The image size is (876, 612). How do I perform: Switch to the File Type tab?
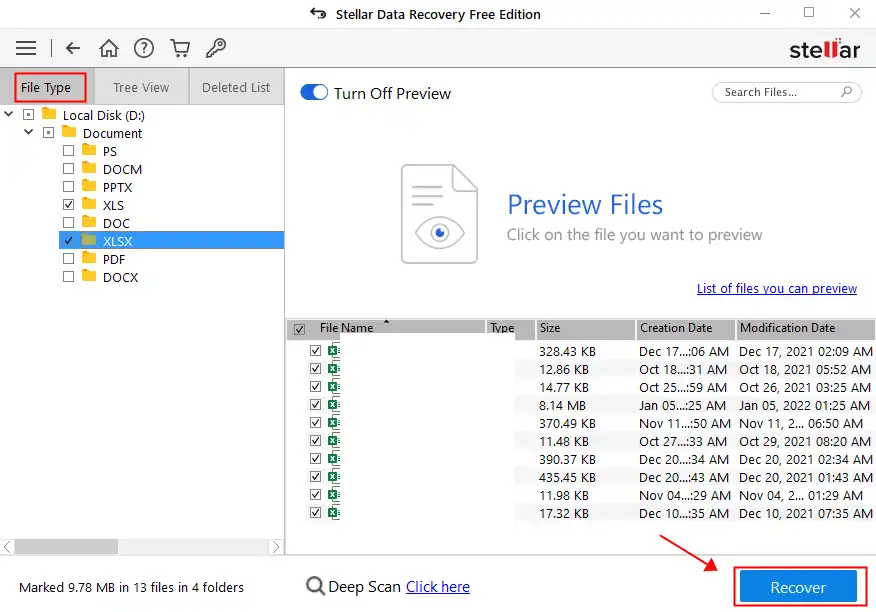pyautogui.click(x=47, y=87)
